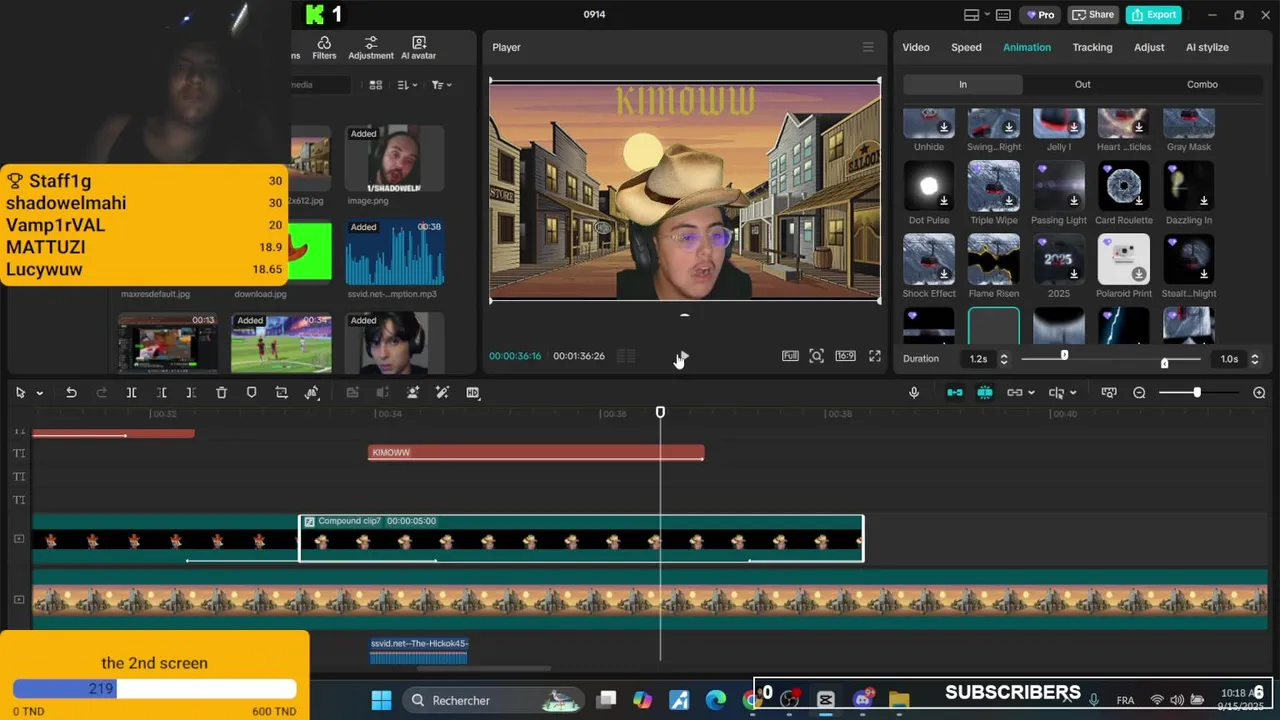Select the pointer selection tool
Screen dimensions: 1280x720
pyautogui.click(x=20, y=393)
